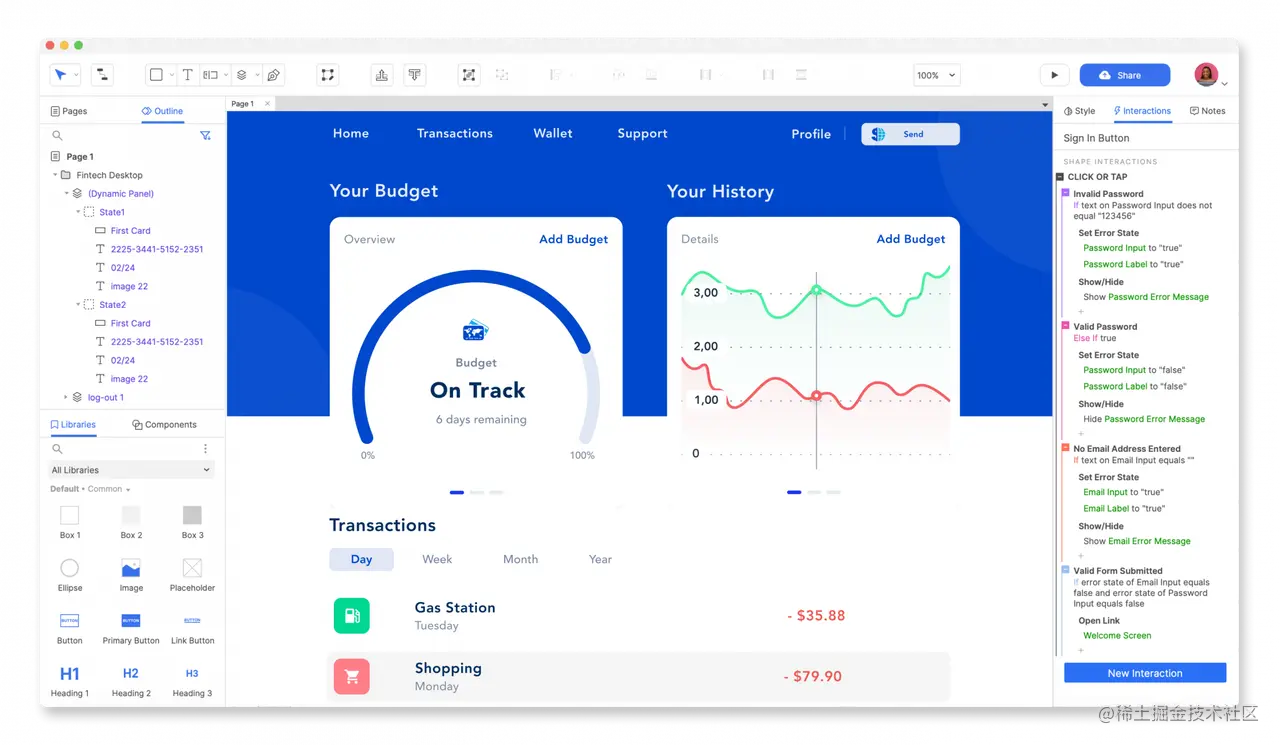
Task: Open the zoom level 100% dropdown
Action: [x=937, y=75]
